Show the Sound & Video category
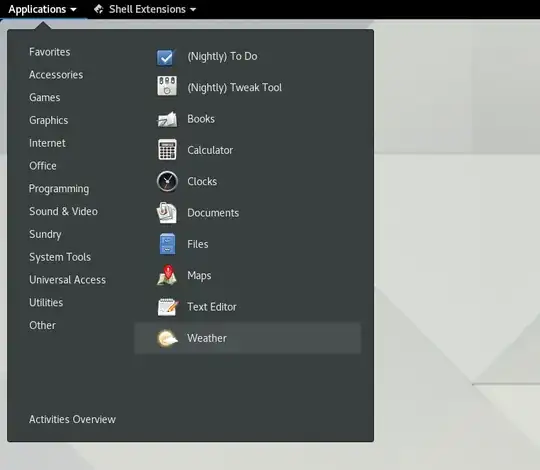Image resolution: width=540 pixels, height=470 pixels. click(x=63, y=211)
